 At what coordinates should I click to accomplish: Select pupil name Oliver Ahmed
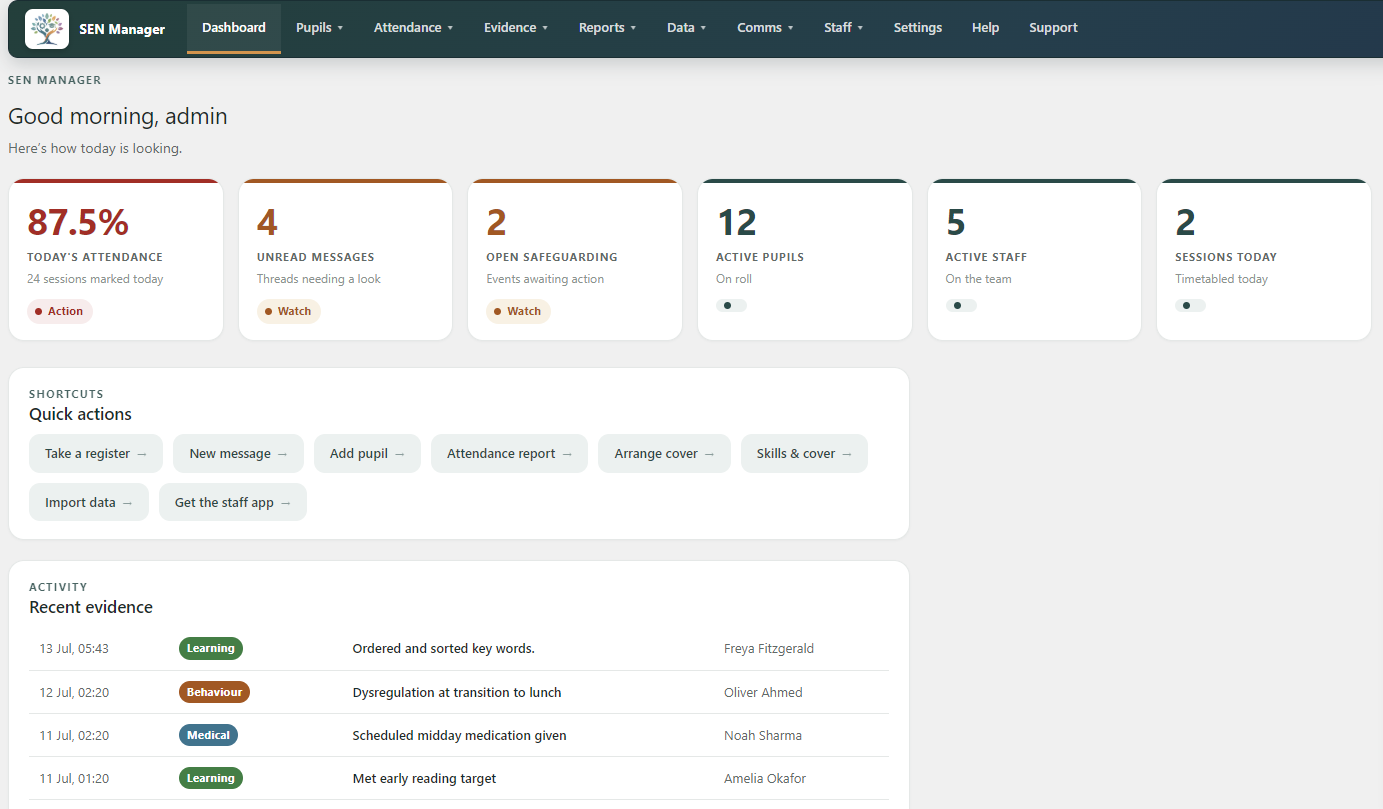(763, 692)
